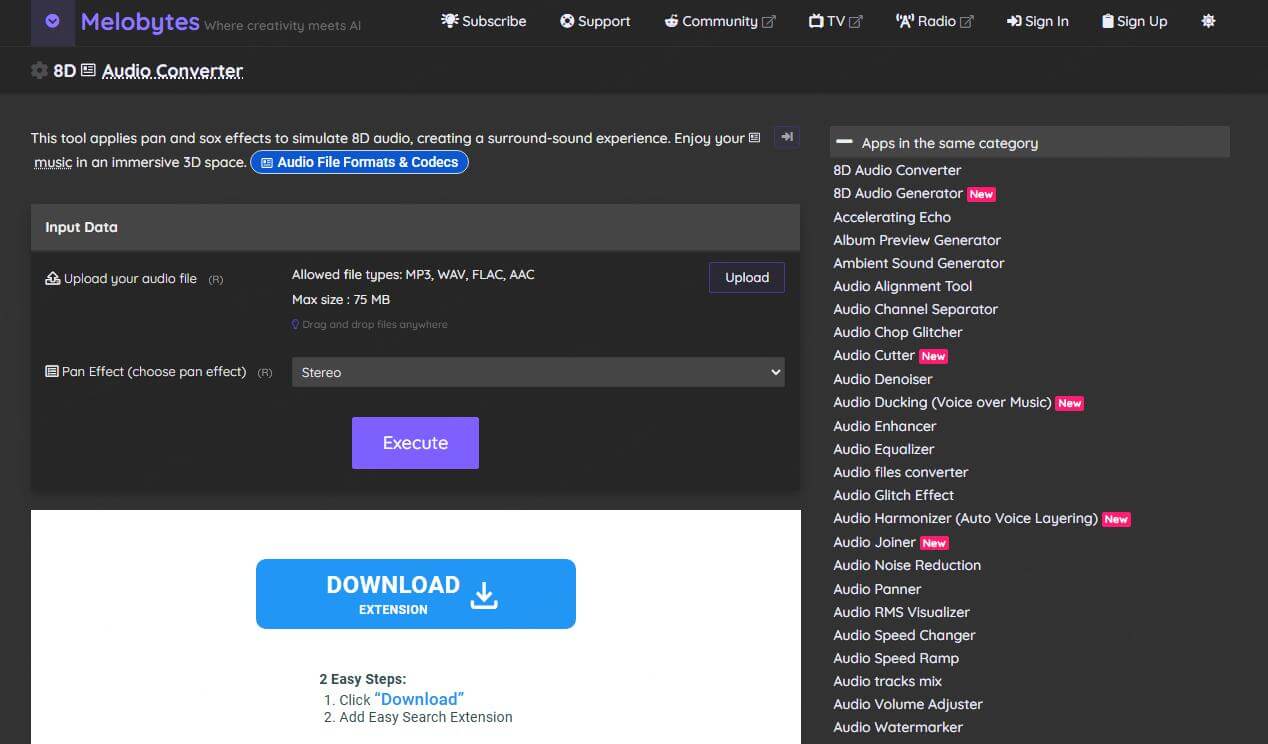
Task: Open the Audio Channel Separator app
Action: coord(916,309)
